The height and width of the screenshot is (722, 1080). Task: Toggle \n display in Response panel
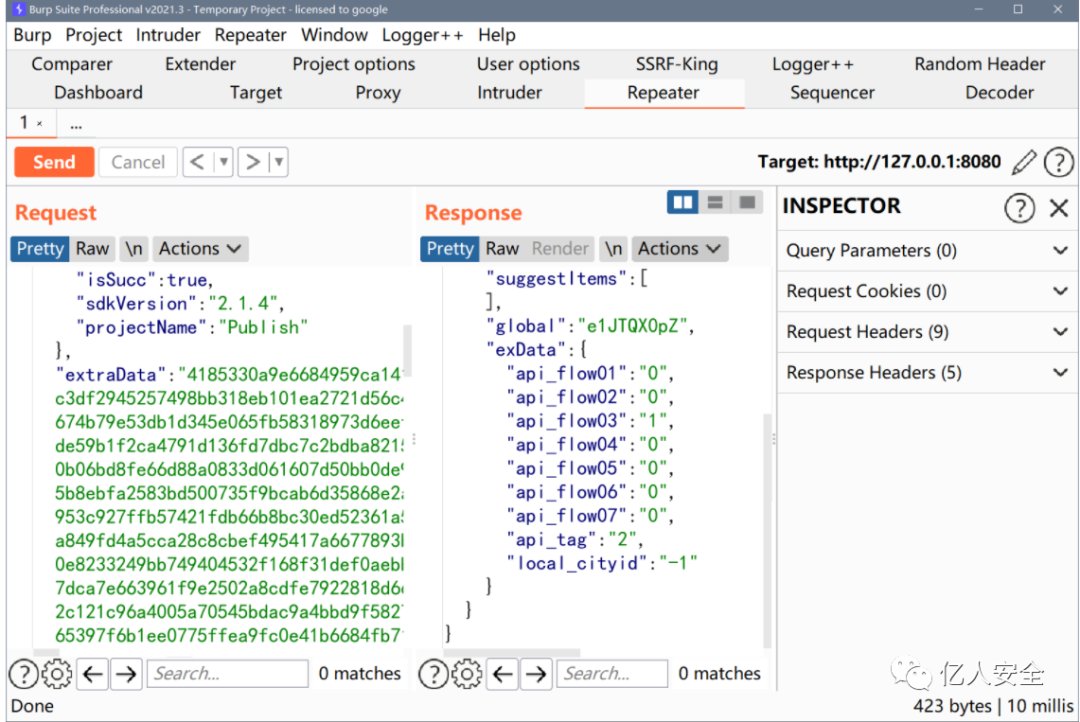613,249
